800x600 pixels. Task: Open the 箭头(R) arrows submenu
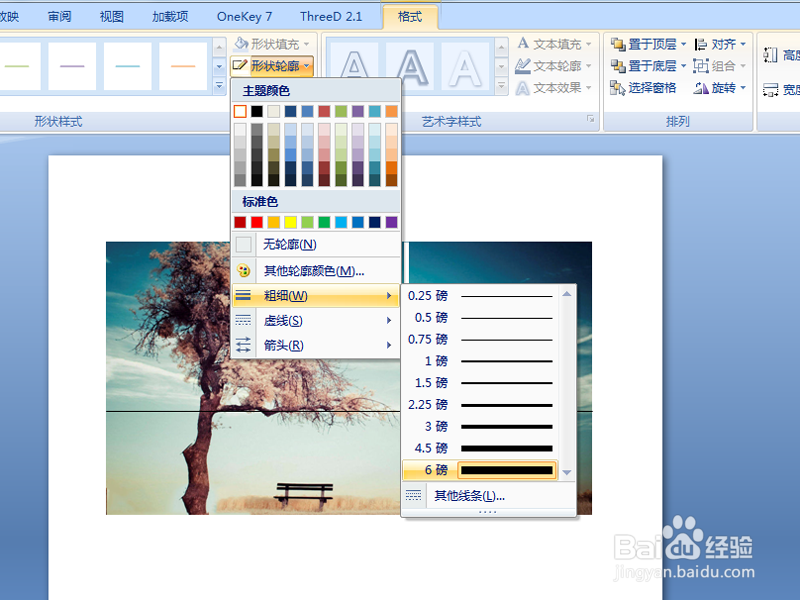coord(316,345)
